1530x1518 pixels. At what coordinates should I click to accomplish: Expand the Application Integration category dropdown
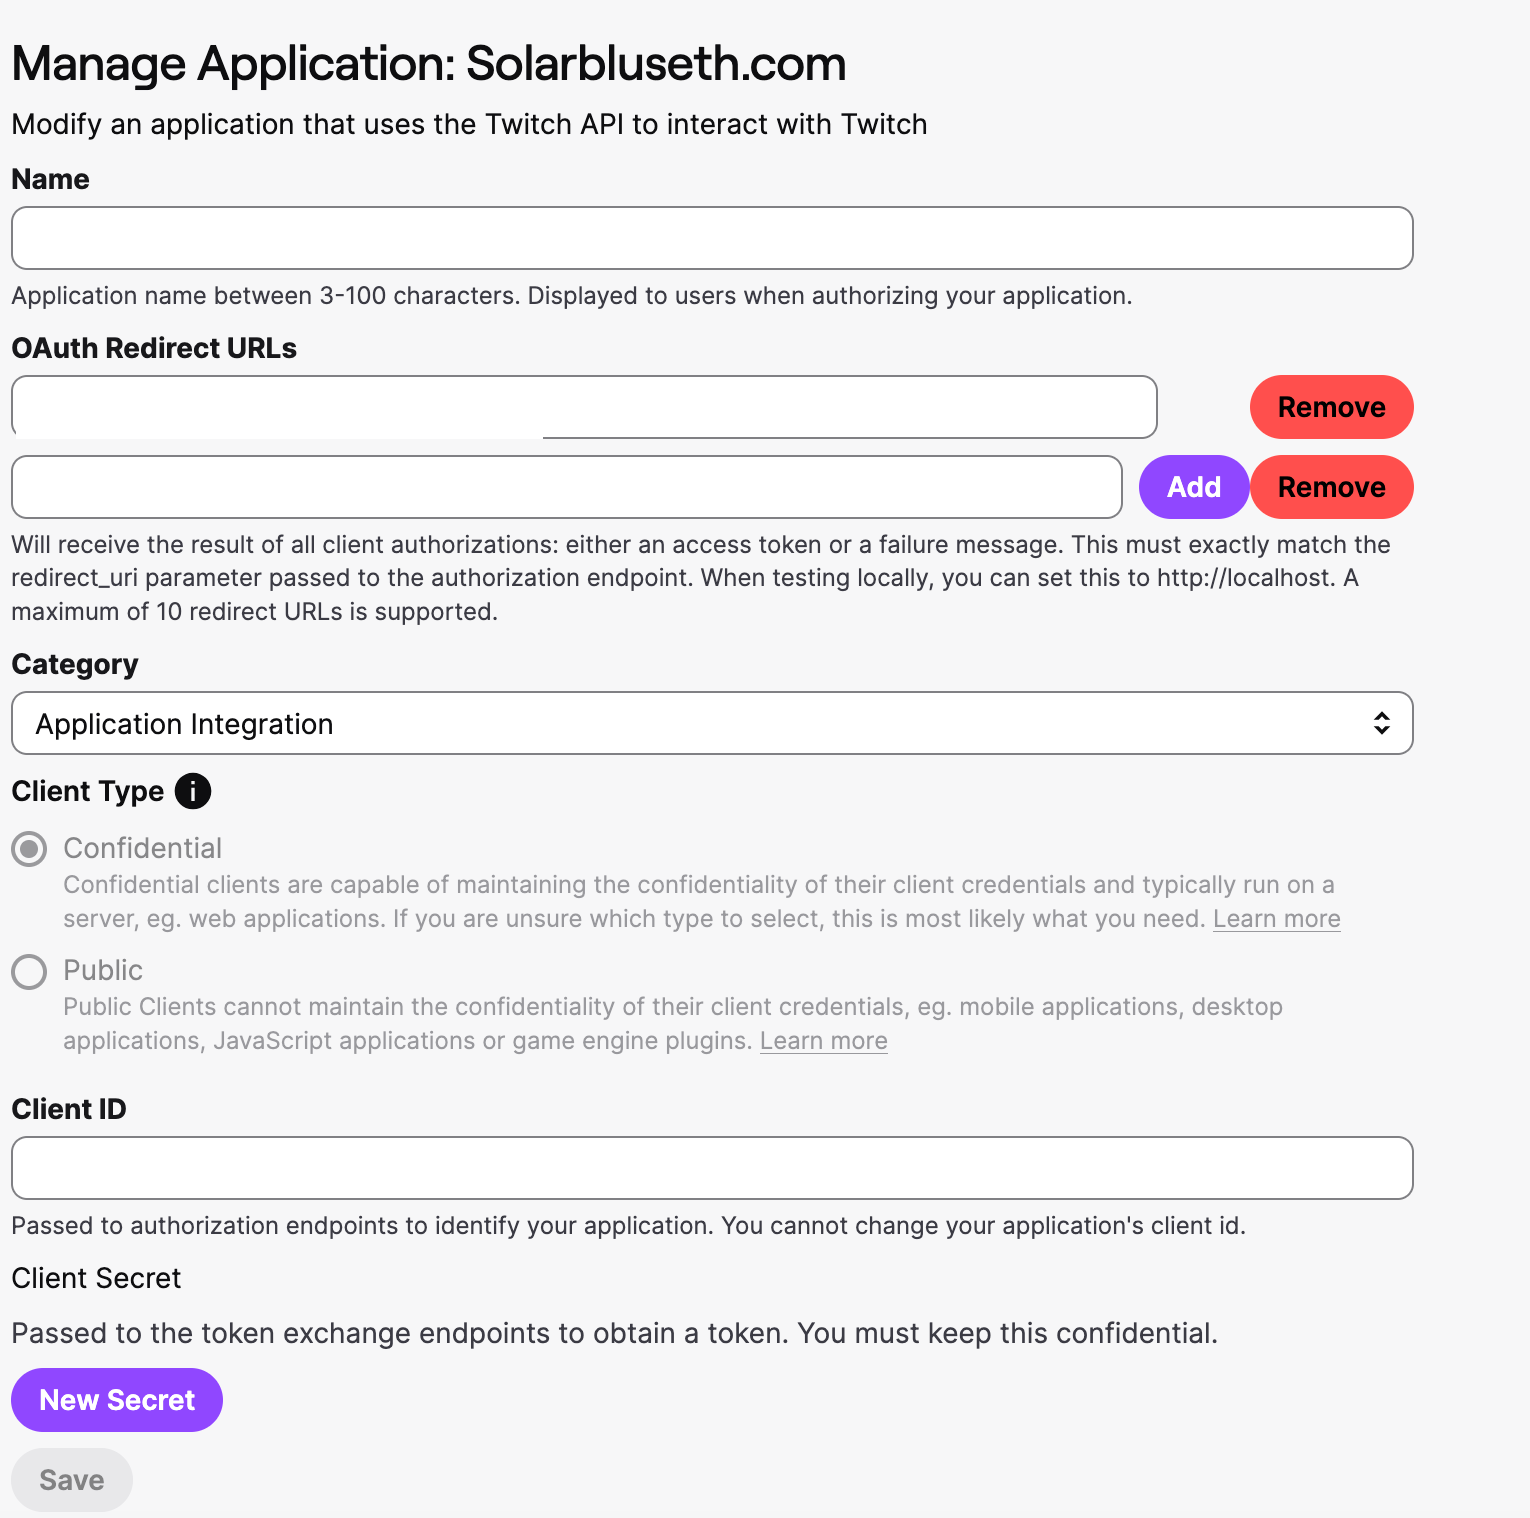[712, 723]
